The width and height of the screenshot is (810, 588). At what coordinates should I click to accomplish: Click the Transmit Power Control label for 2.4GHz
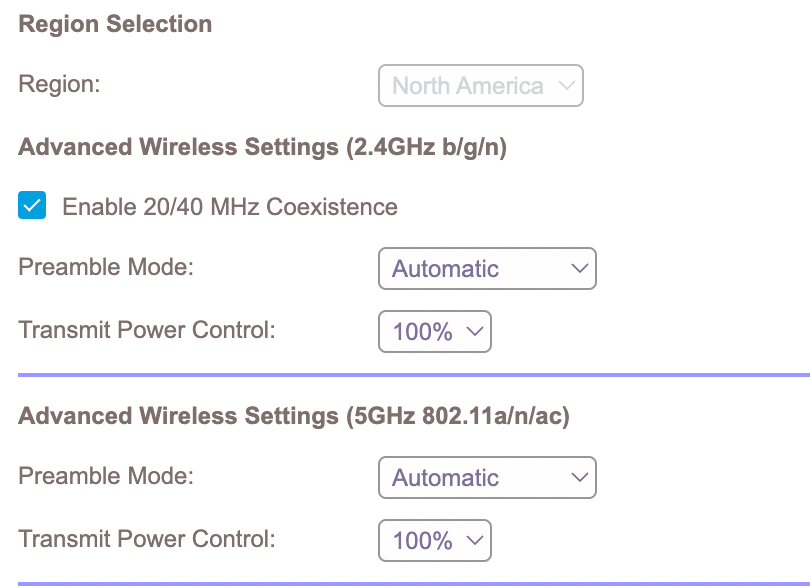pyautogui.click(x=146, y=328)
